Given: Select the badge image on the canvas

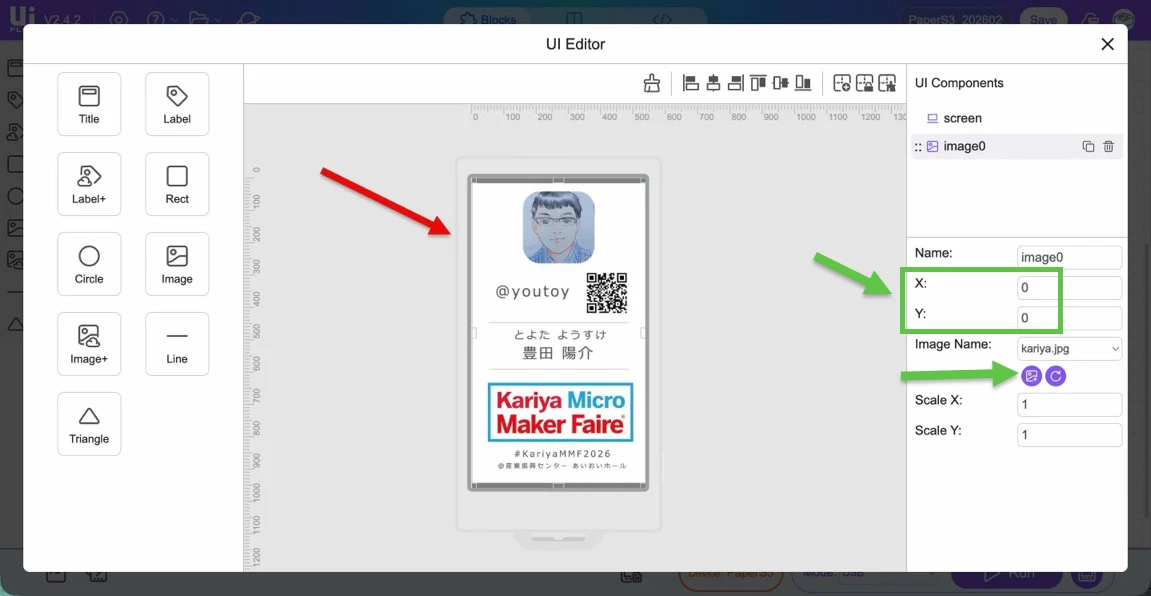Looking at the screenshot, I should (x=559, y=332).
